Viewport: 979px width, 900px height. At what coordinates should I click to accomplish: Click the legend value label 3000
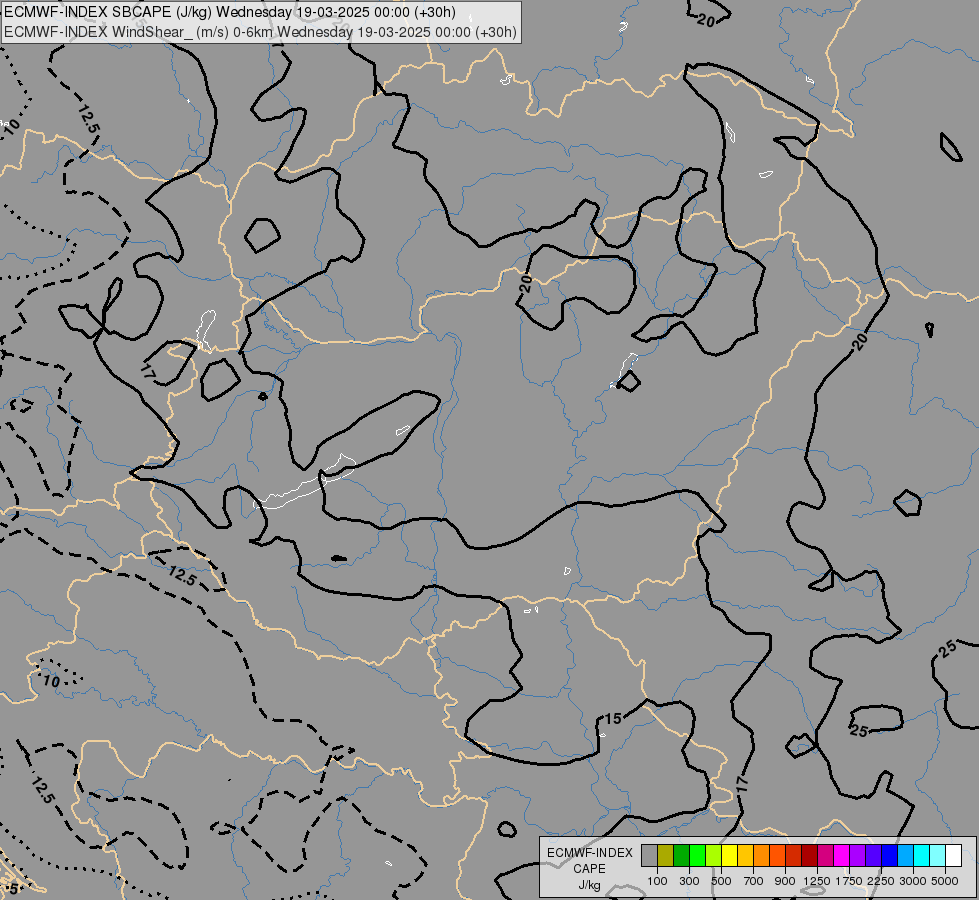point(913,881)
